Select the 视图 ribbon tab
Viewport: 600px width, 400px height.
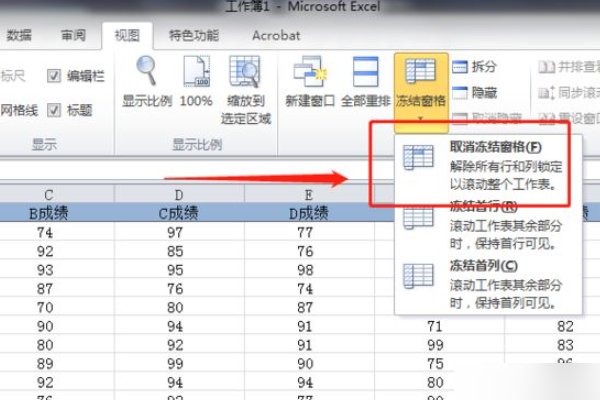point(127,35)
